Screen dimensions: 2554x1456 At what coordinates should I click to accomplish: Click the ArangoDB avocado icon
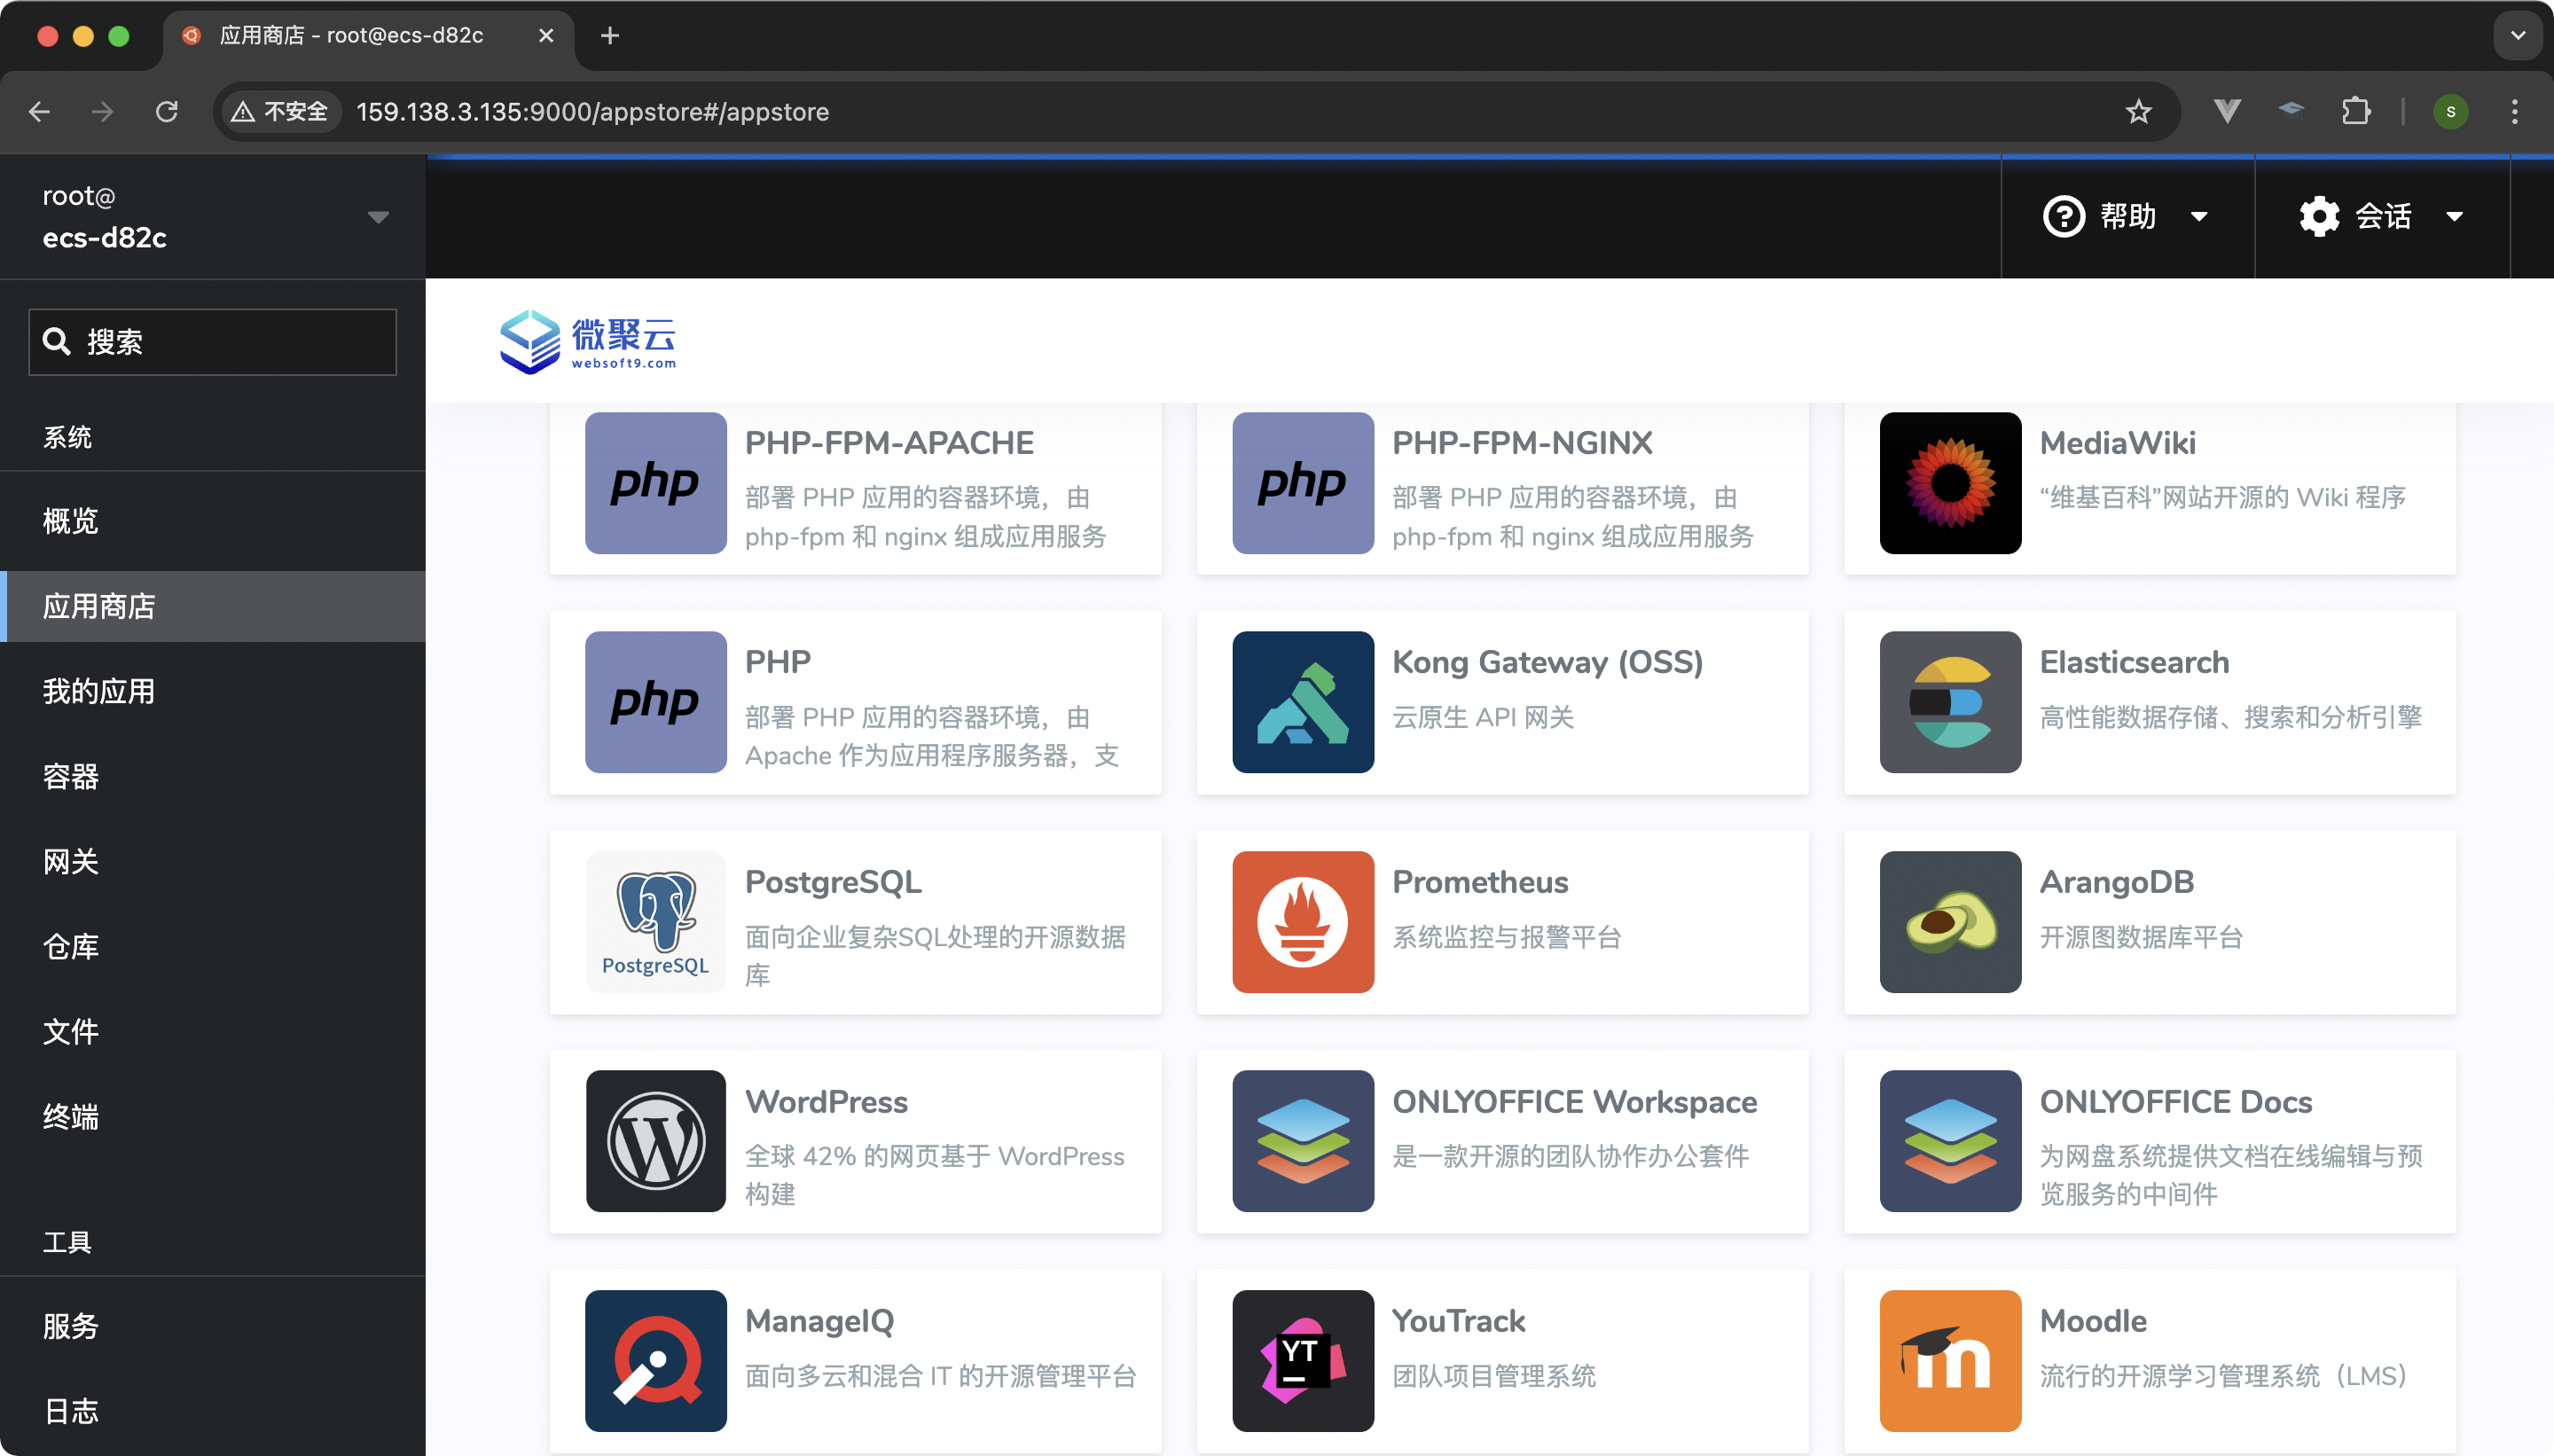coord(1949,921)
